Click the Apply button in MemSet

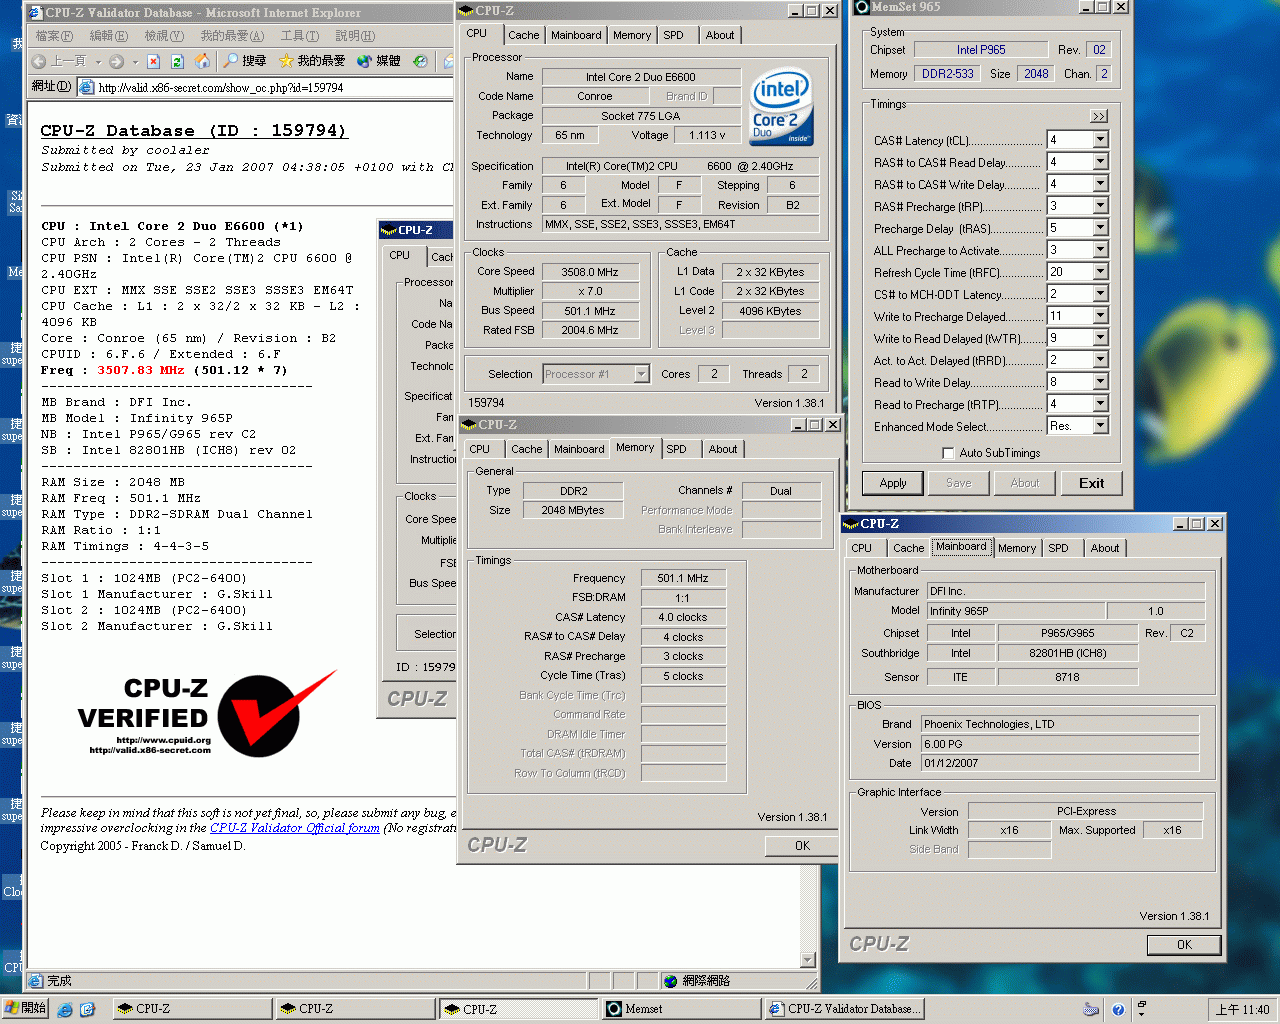tap(893, 483)
